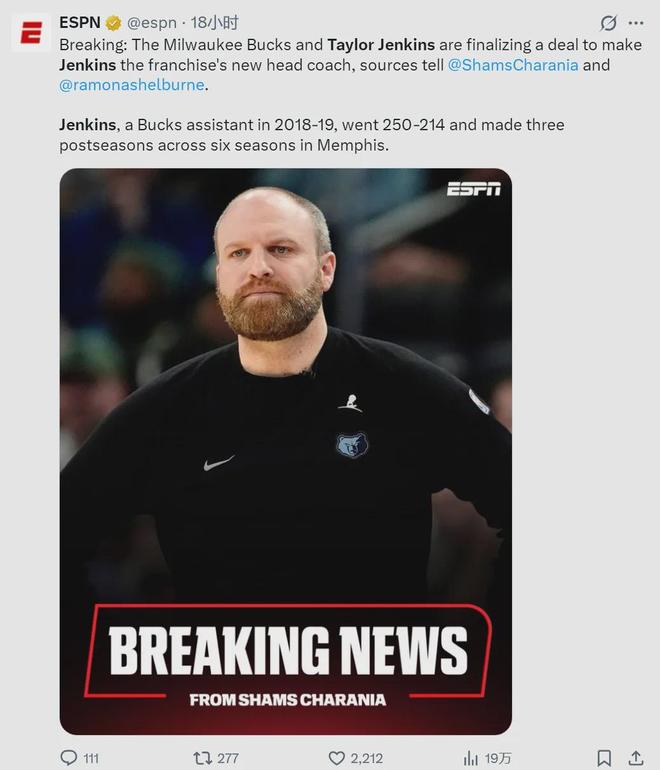Open the reply comment bubble icon

tap(69, 757)
